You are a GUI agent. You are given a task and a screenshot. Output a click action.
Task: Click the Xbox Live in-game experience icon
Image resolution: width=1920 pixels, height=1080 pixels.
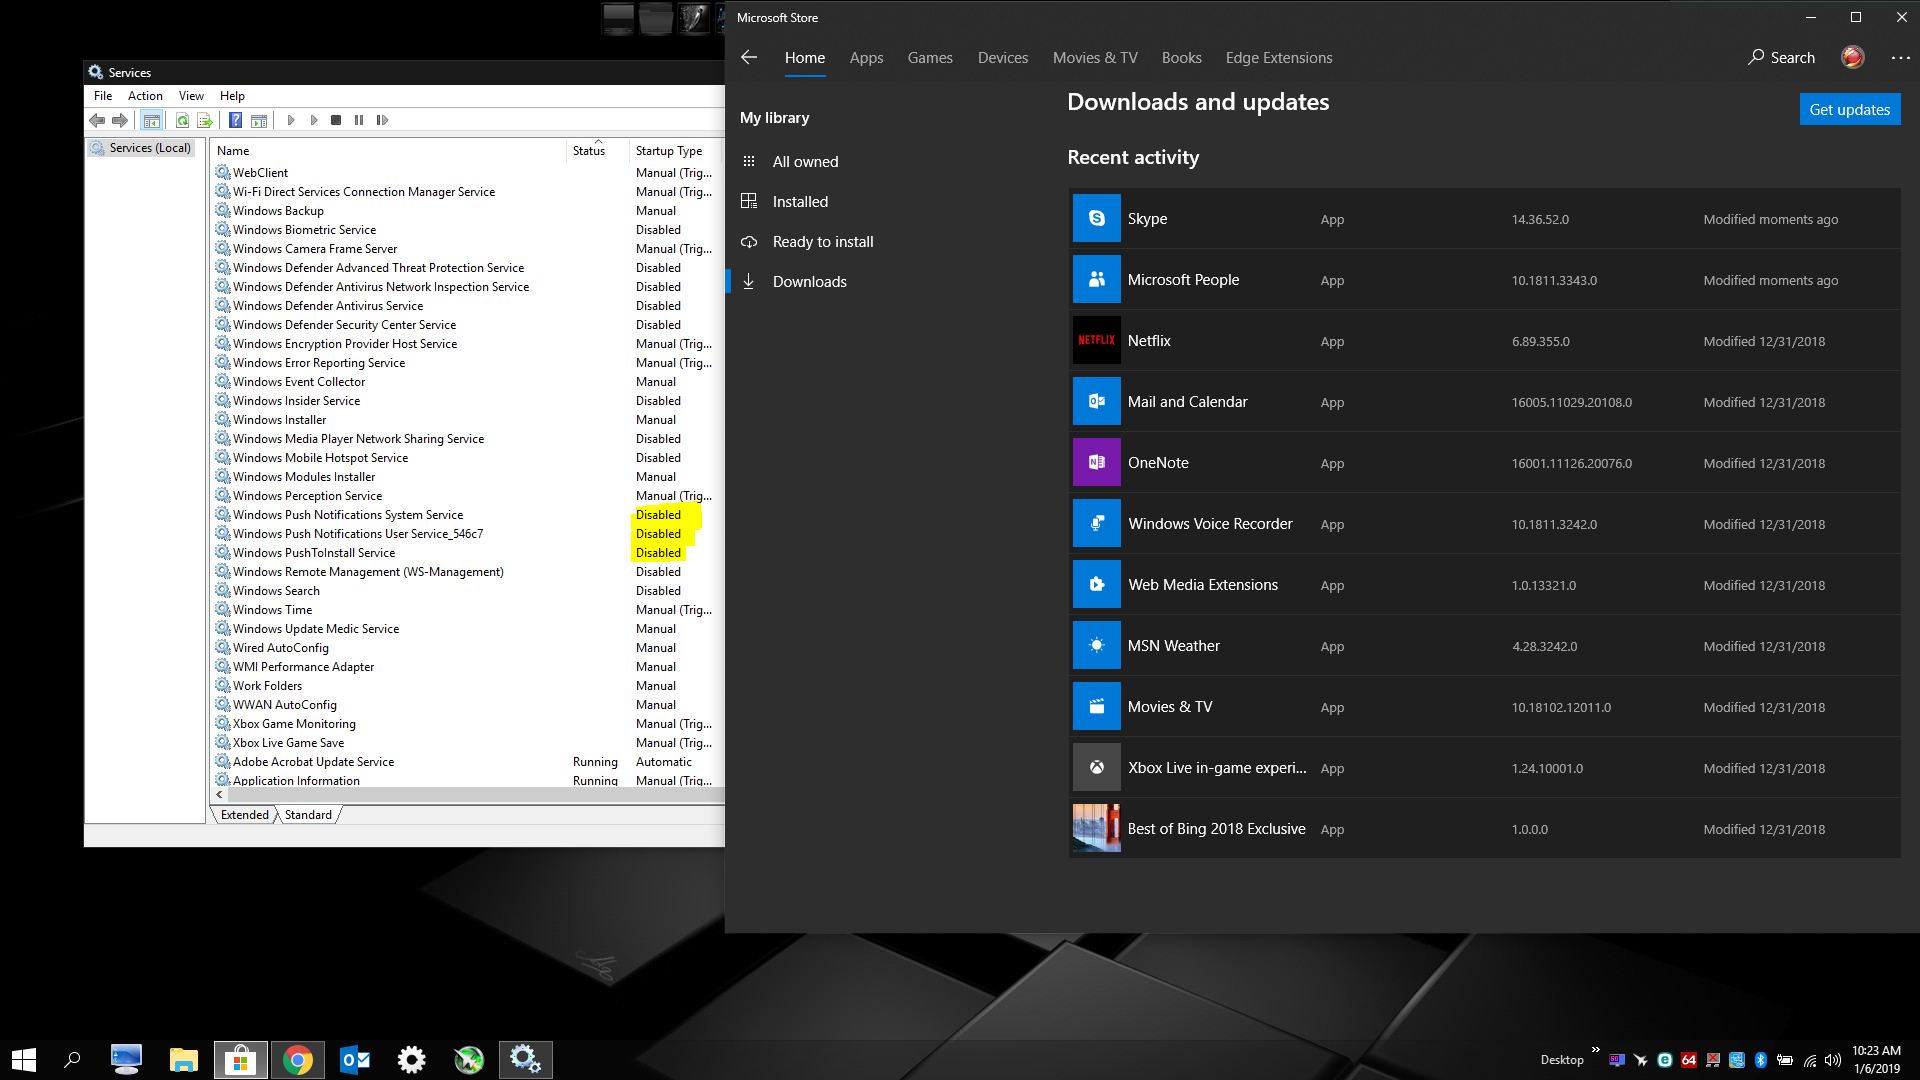click(1097, 768)
